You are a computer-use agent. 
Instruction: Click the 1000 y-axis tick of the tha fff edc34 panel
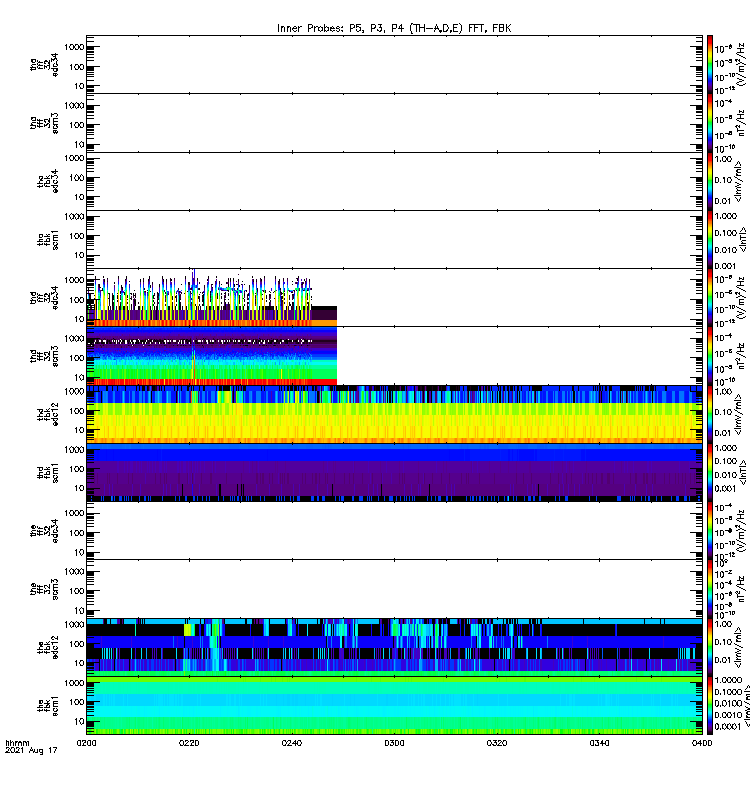(x=74, y=47)
